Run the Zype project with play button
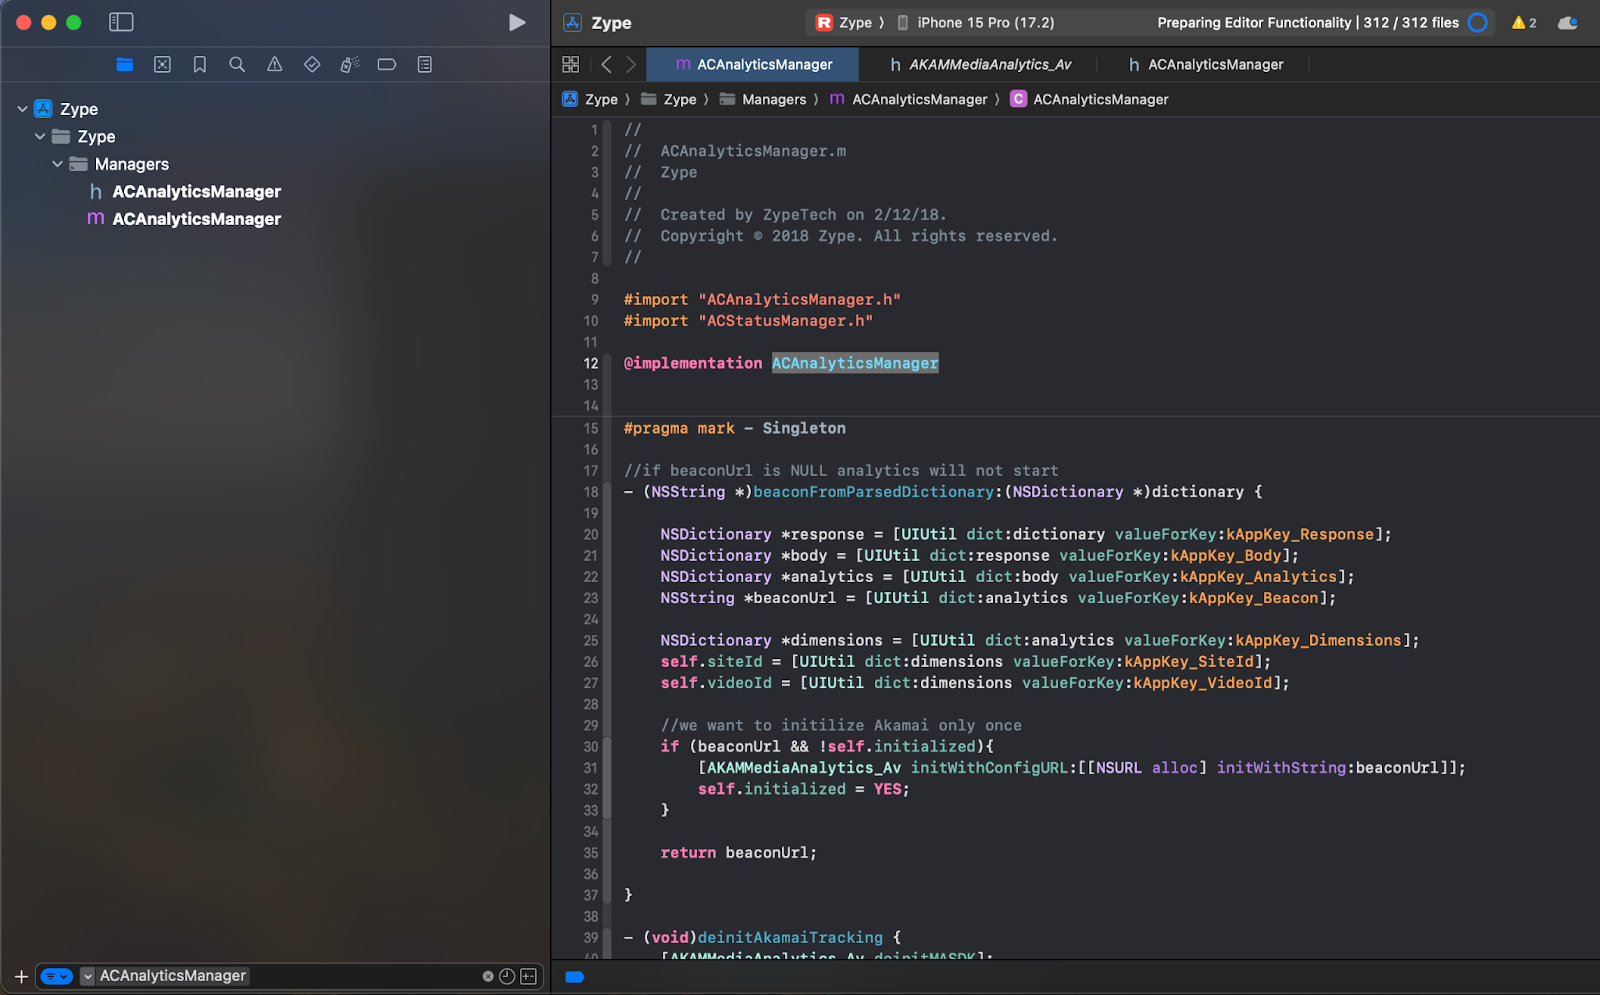The width and height of the screenshot is (1600, 995). (516, 22)
